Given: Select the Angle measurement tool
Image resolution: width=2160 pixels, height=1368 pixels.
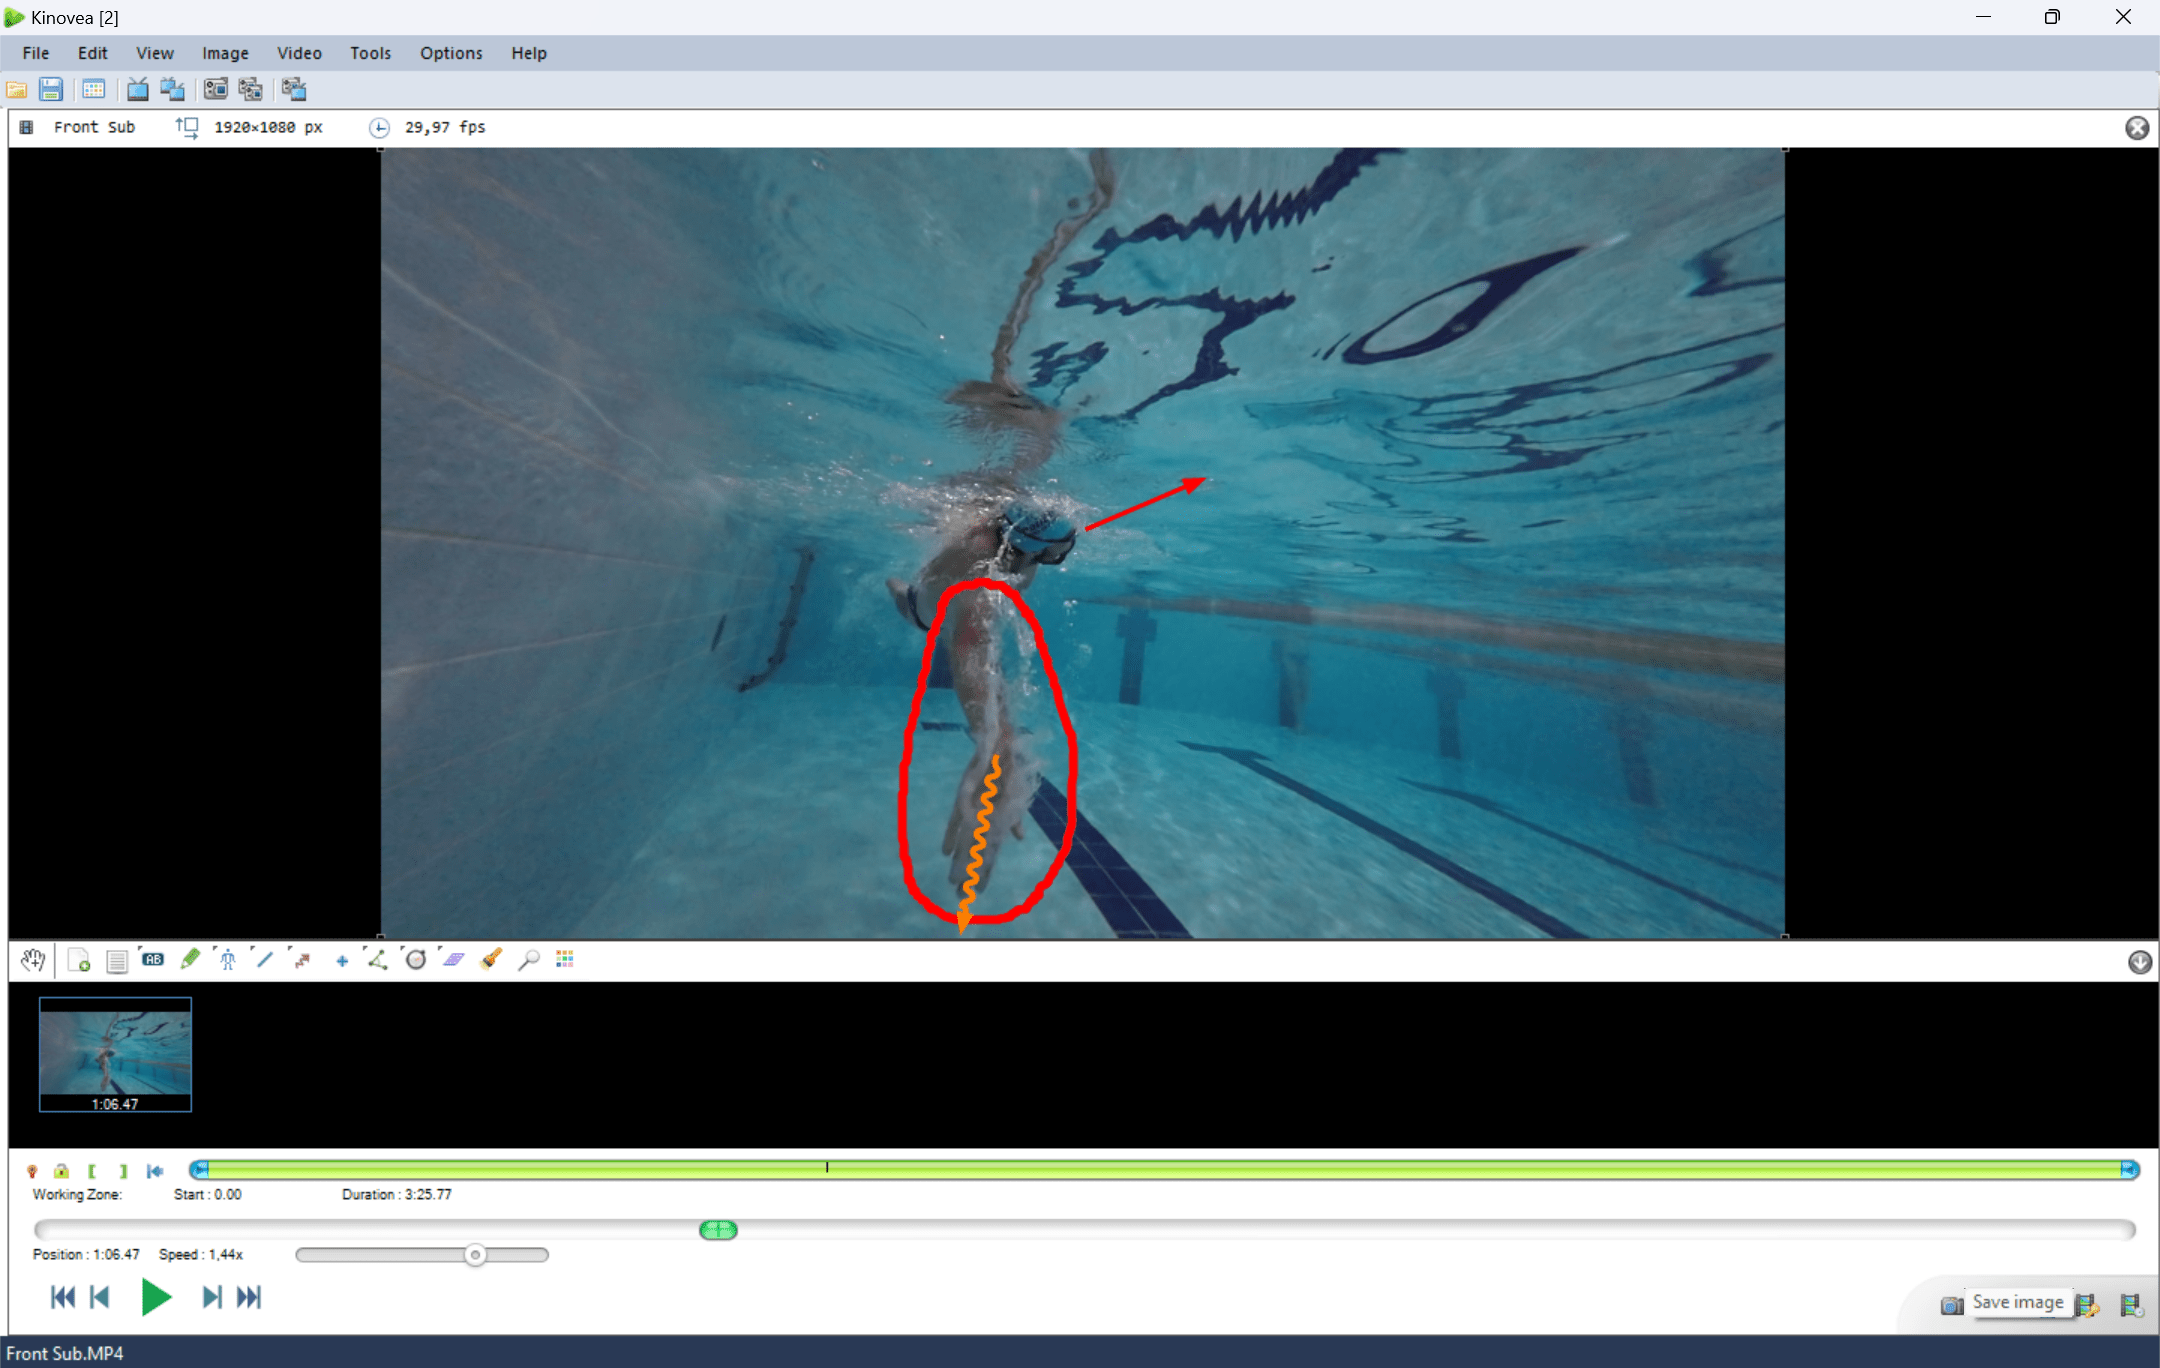Looking at the screenshot, I should 376,959.
